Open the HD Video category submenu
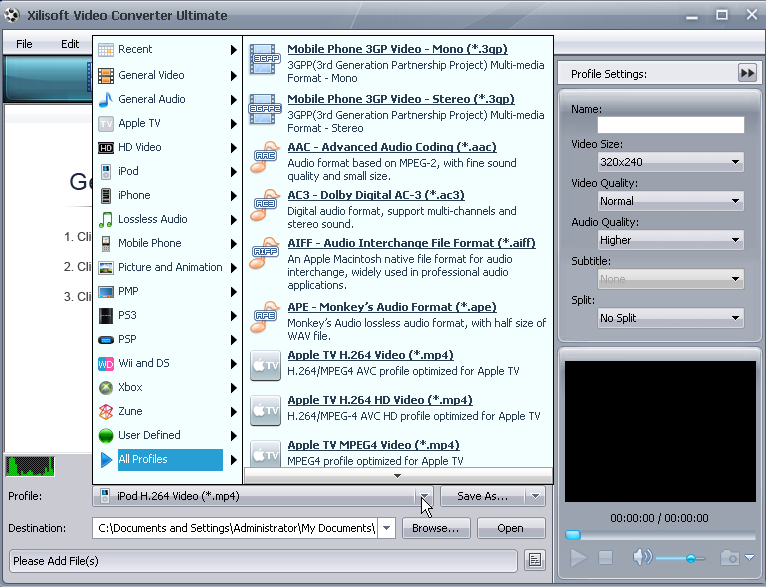Image resolution: width=766 pixels, height=587 pixels. 167,147
